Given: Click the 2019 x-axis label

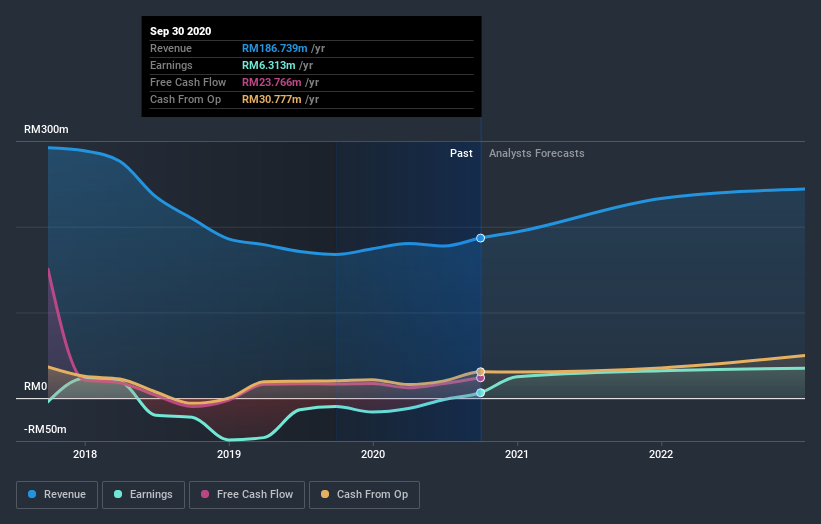Looking at the screenshot, I should pos(229,454).
